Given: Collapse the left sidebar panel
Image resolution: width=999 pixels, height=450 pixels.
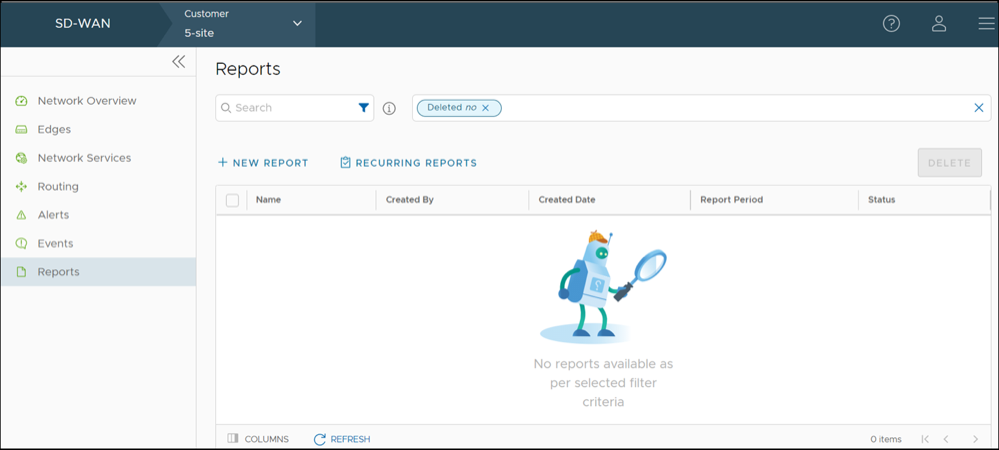Looking at the screenshot, I should tap(178, 62).
